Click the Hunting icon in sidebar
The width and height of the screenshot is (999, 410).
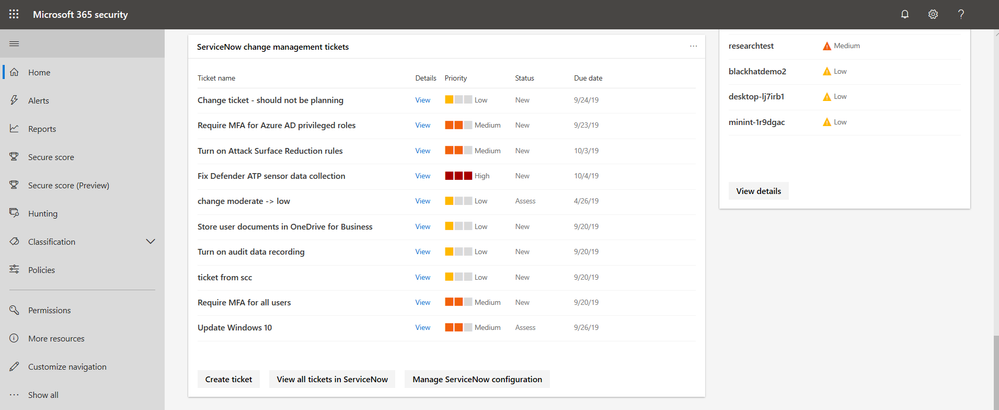pos(14,213)
